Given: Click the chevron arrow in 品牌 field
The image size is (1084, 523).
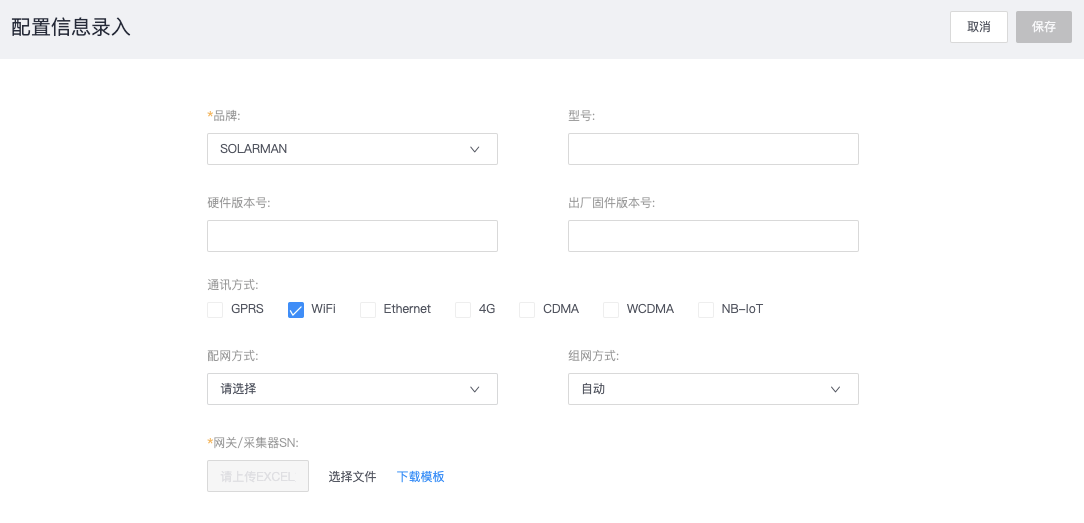Looking at the screenshot, I should coord(474,149).
